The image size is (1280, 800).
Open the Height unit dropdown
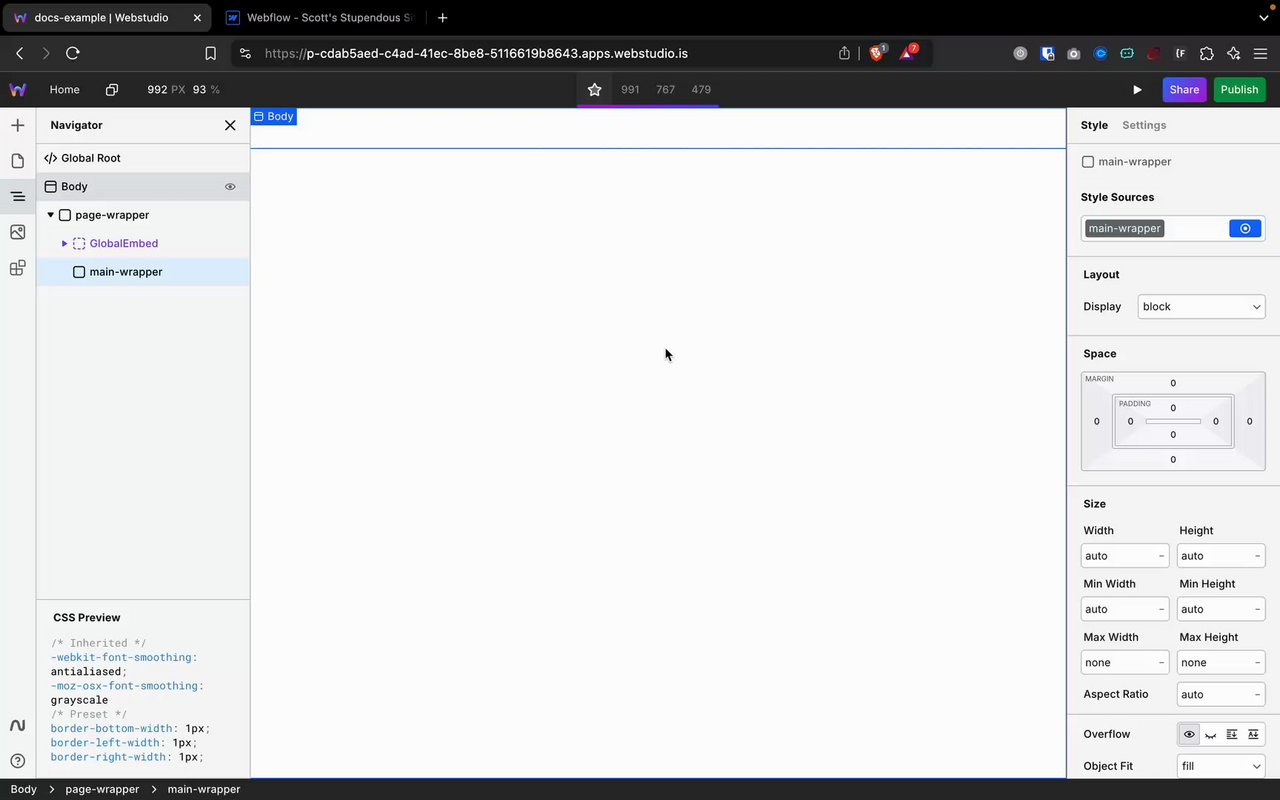[x=1257, y=556]
